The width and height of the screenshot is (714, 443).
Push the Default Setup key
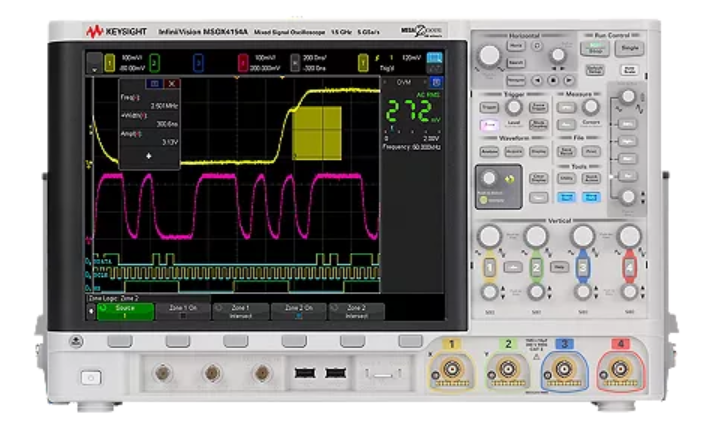click(594, 70)
